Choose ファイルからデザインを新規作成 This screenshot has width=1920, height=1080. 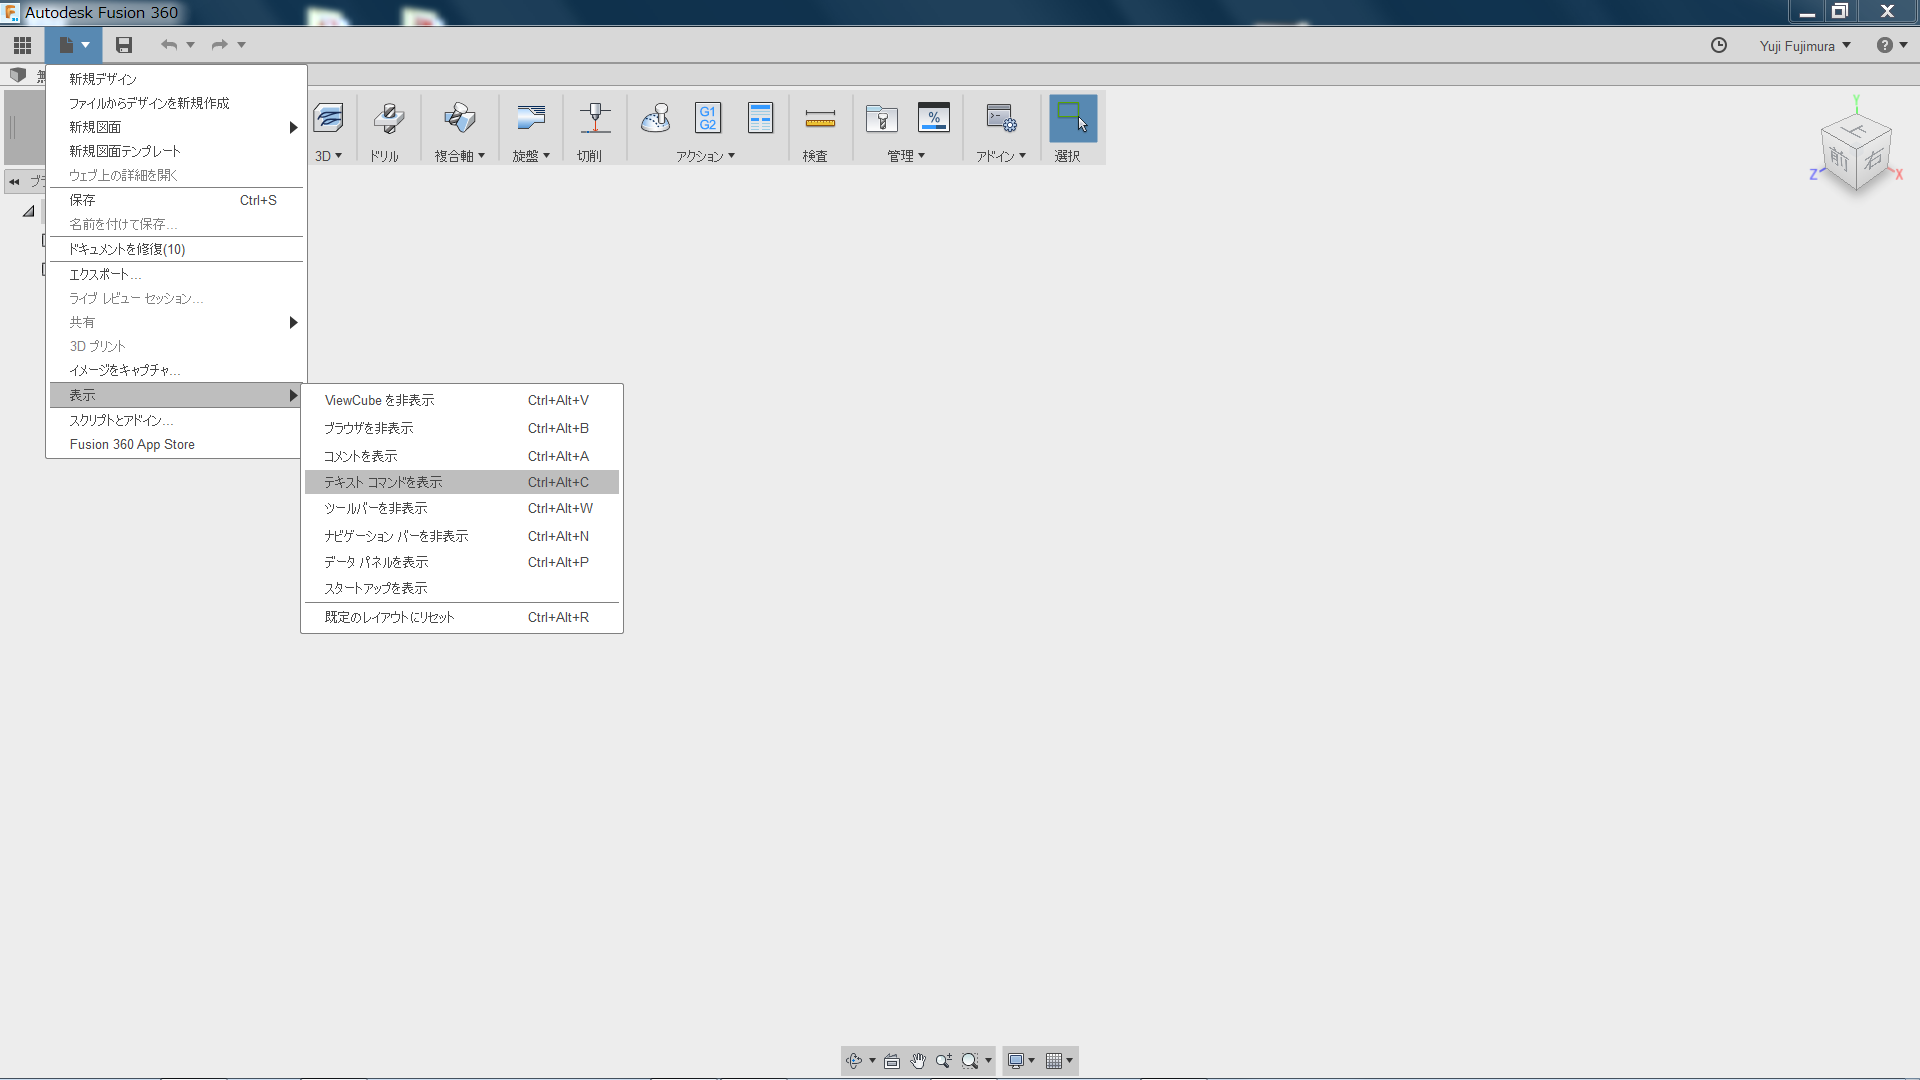[x=176, y=103]
